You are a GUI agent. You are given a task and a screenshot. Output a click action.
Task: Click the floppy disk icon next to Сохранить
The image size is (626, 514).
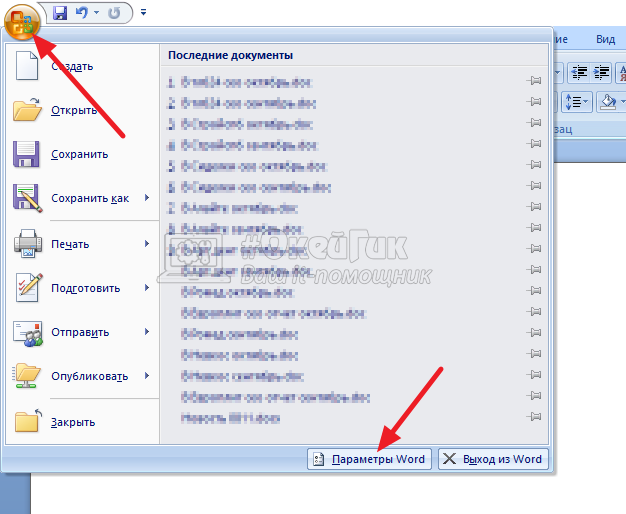coord(26,154)
